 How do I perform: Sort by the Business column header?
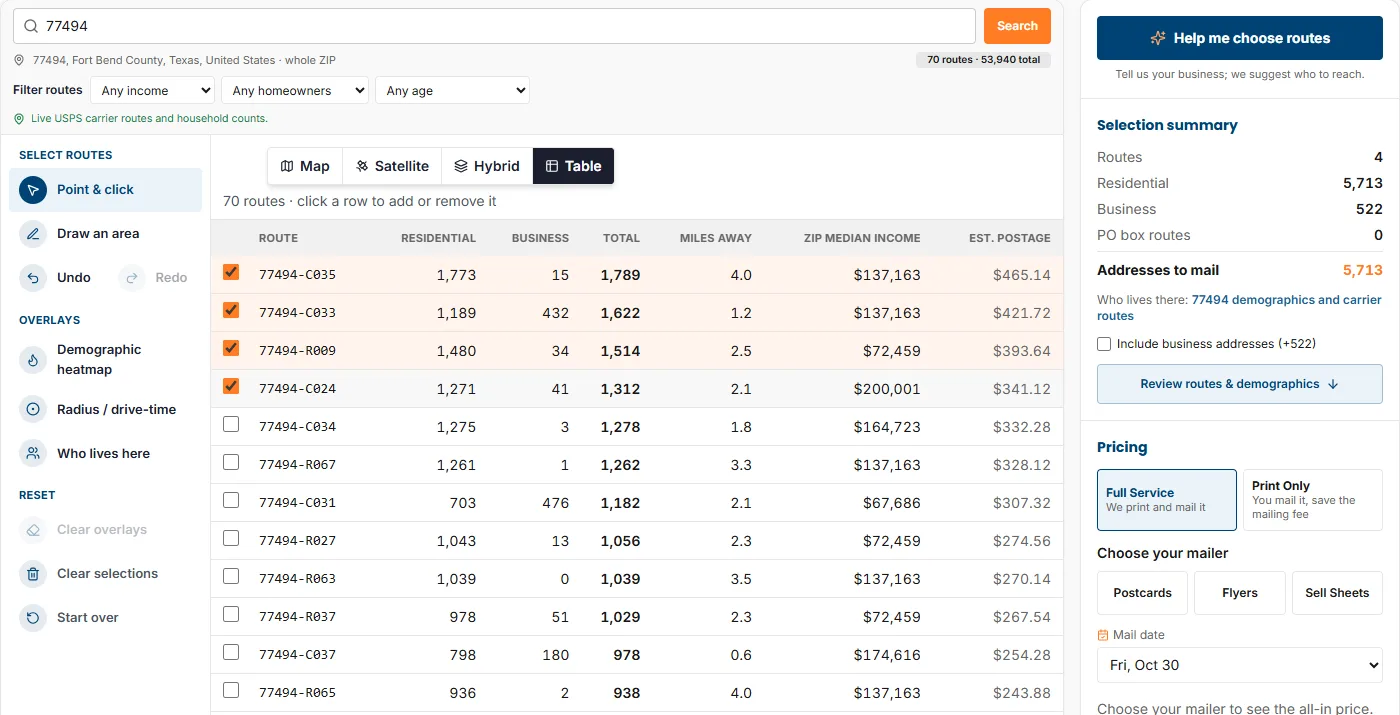click(540, 238)
